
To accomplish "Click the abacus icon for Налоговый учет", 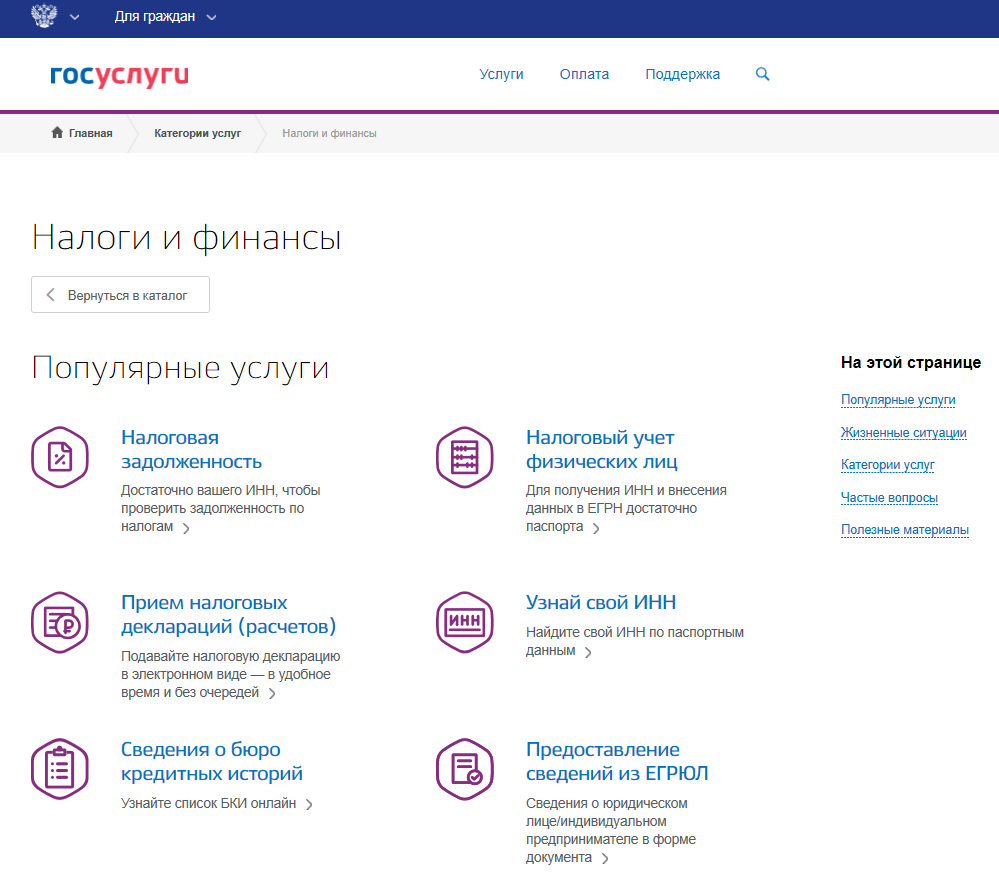I will click(464, 457).
